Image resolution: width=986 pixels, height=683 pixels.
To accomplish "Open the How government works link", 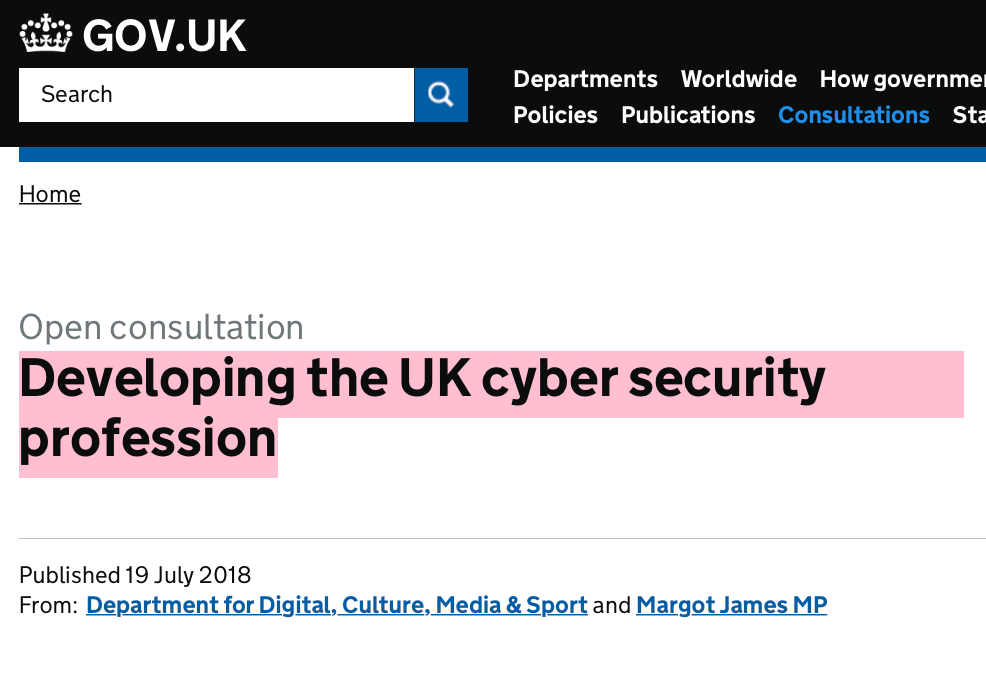I will pos(902,79).
